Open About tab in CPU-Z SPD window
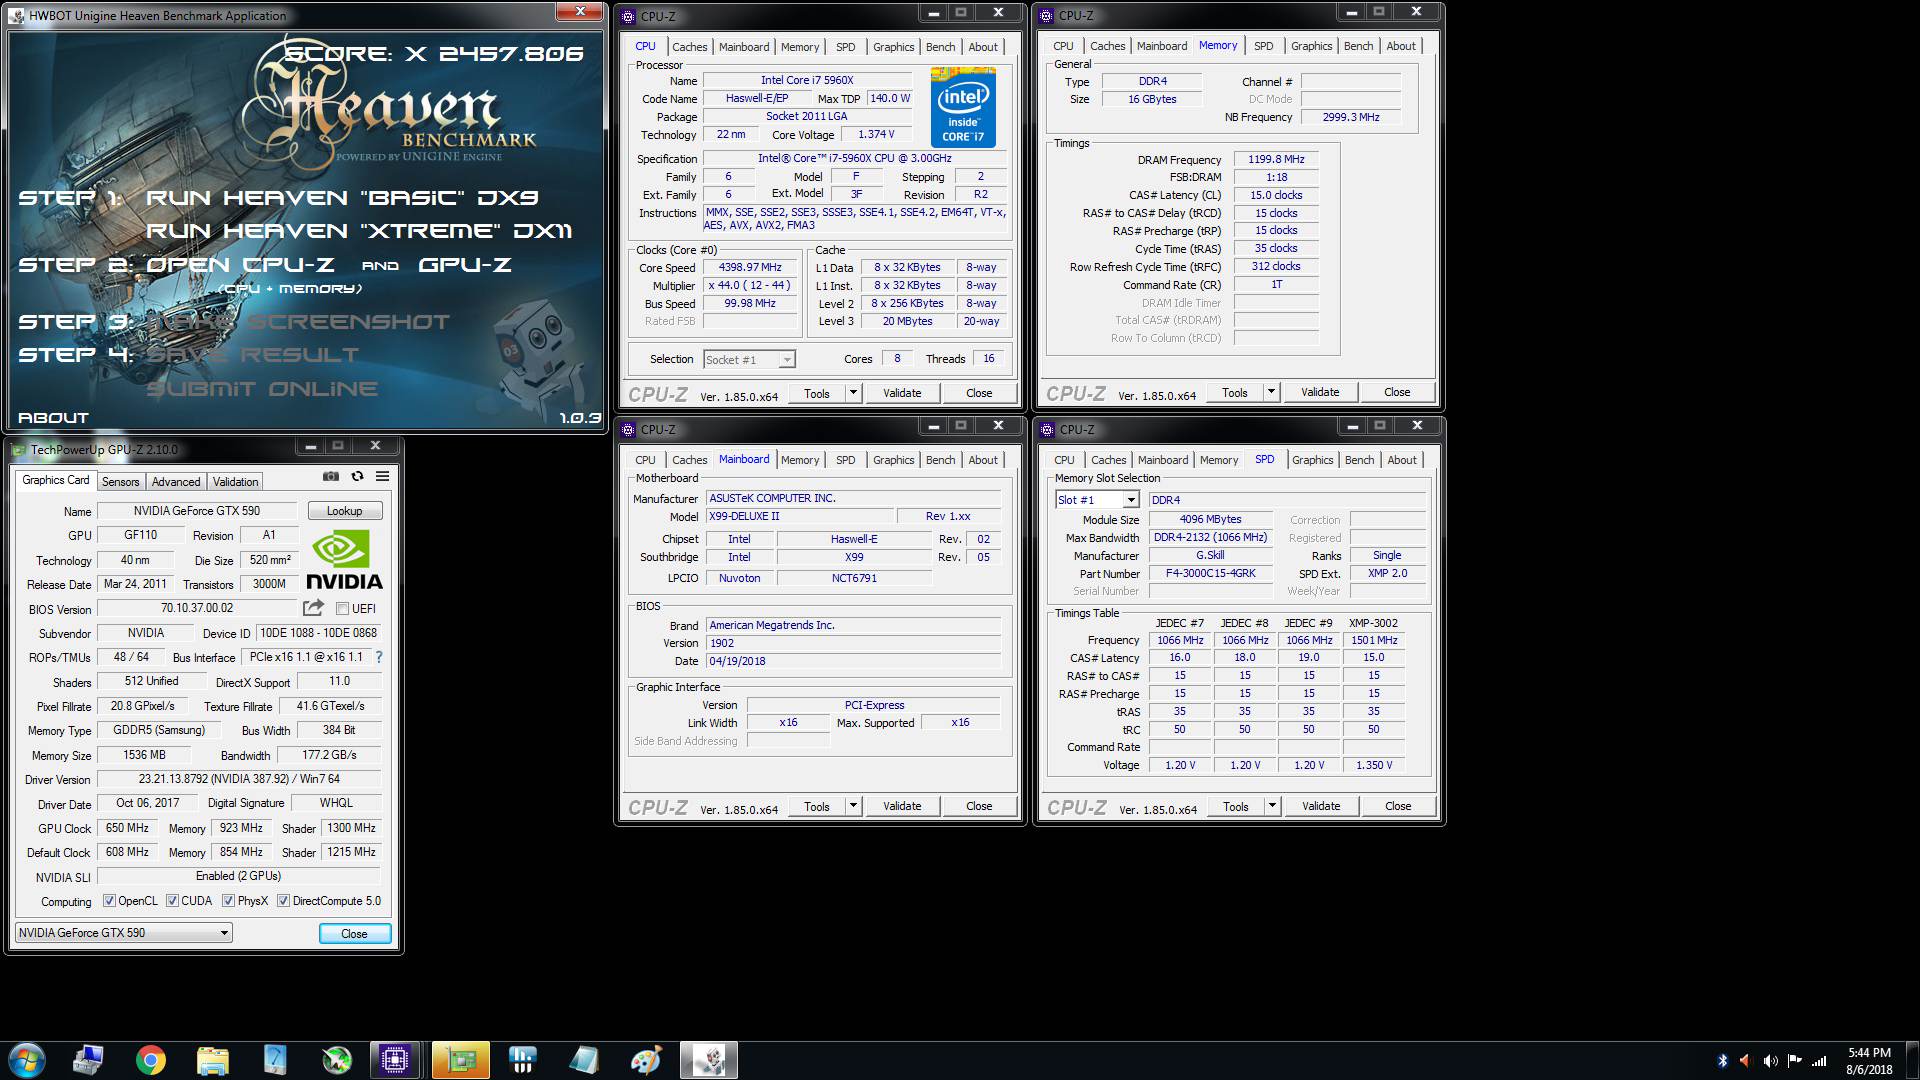Viewport: 1920px width, 1080px height. click(1402, 460)
